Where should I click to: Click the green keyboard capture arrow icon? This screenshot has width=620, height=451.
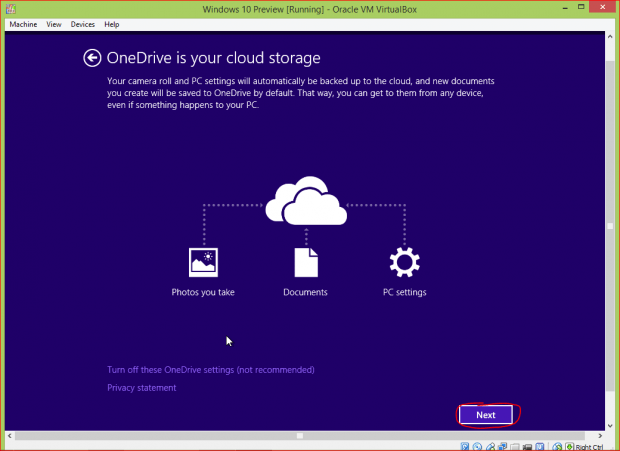pyautogui.click(x=569, y=447)
